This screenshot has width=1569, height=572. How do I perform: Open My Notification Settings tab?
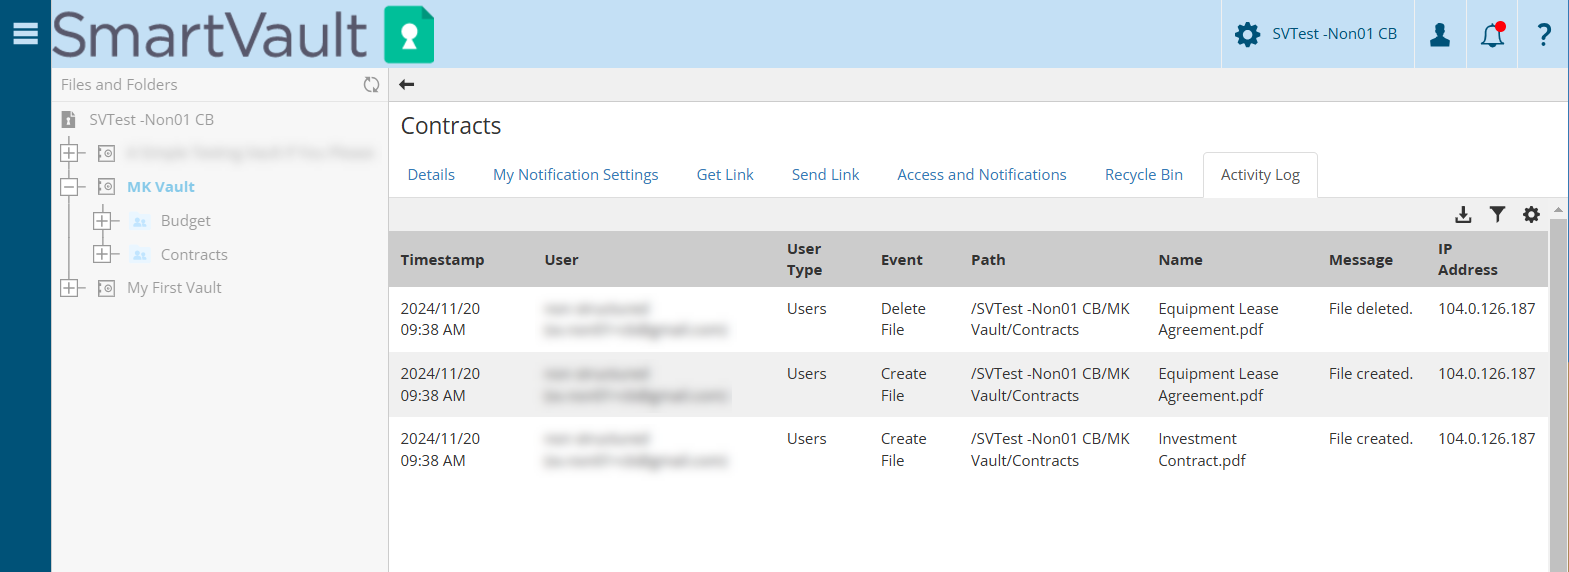tap(576, 175)
